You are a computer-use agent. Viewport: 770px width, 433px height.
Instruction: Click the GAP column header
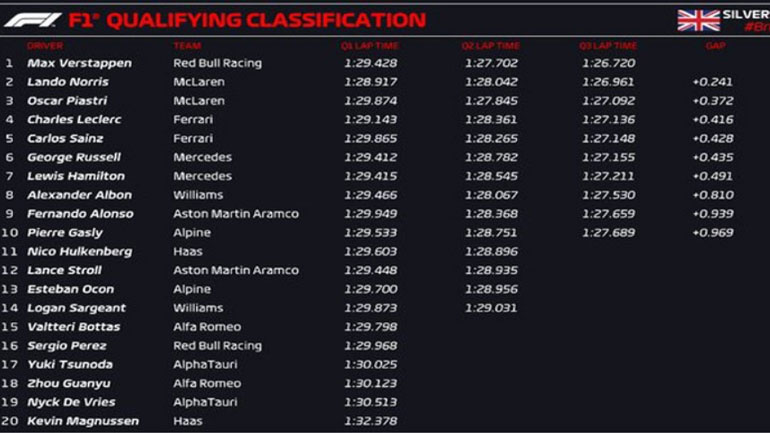pos(715,46)
